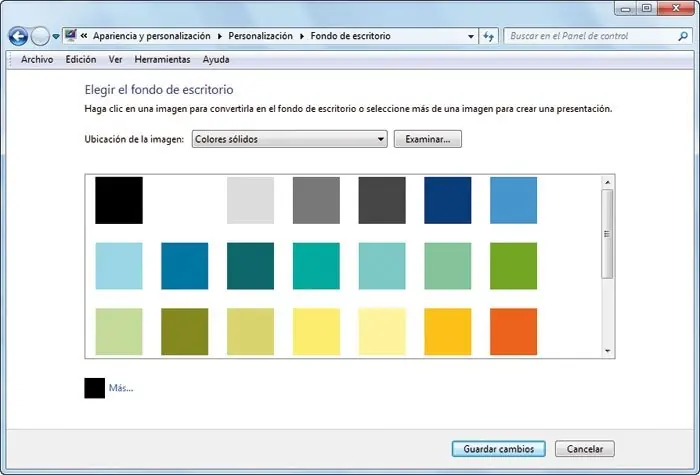Image resolution: width=700 pixels, height=475 pixels.
Task: Open the address bar history dropdown arrow
Action: [x=471, y=37]
